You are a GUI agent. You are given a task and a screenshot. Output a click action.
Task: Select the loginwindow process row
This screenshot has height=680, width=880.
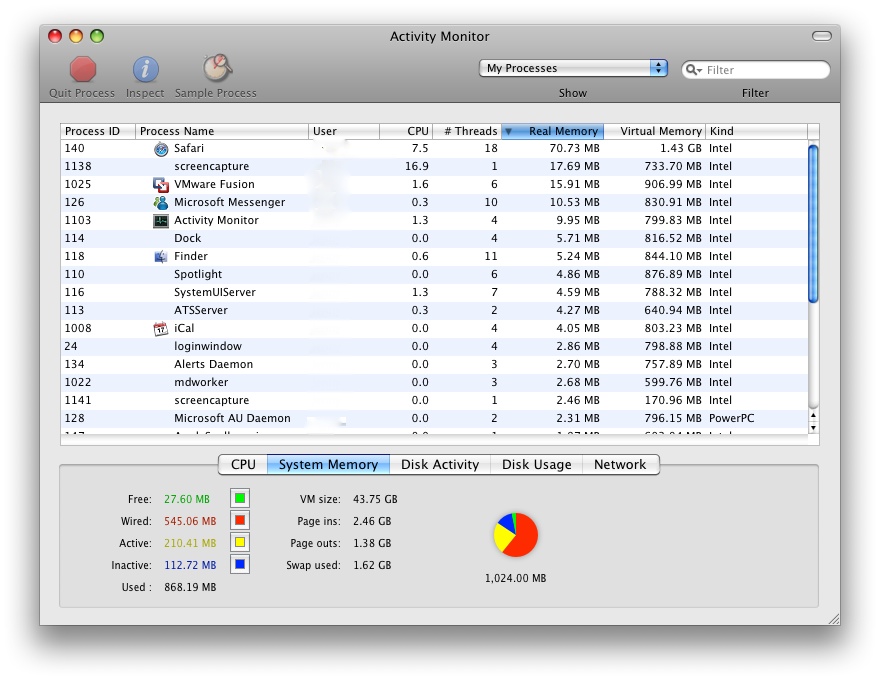pos(434,346)
